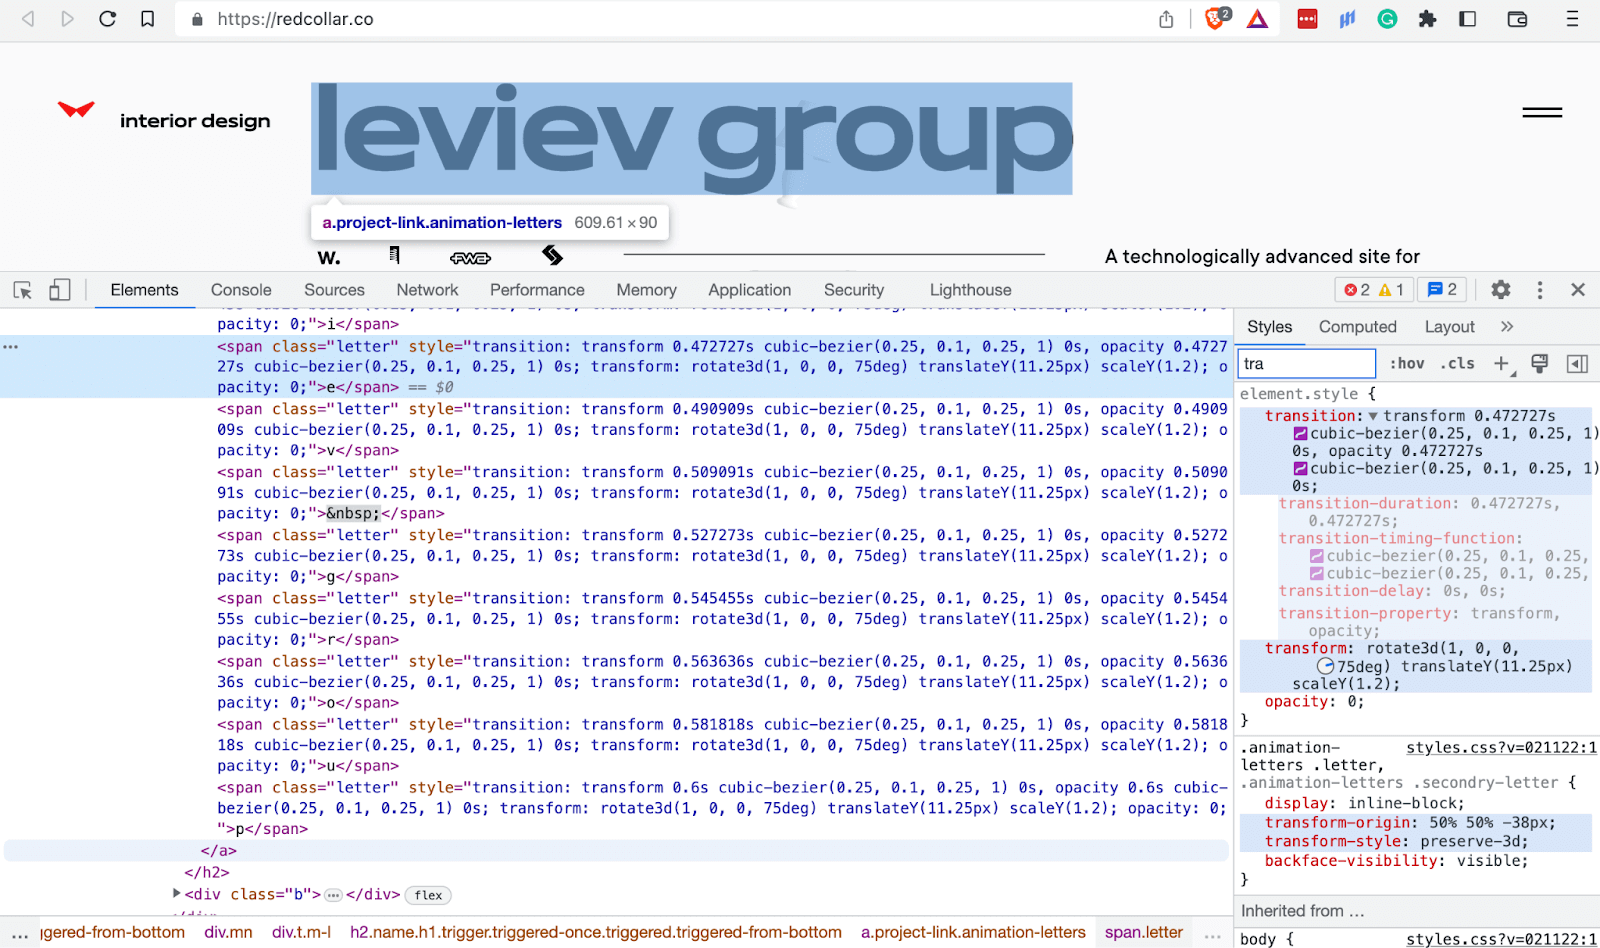Select a.project-link.animation-letters in the breadcrumb

972,932
